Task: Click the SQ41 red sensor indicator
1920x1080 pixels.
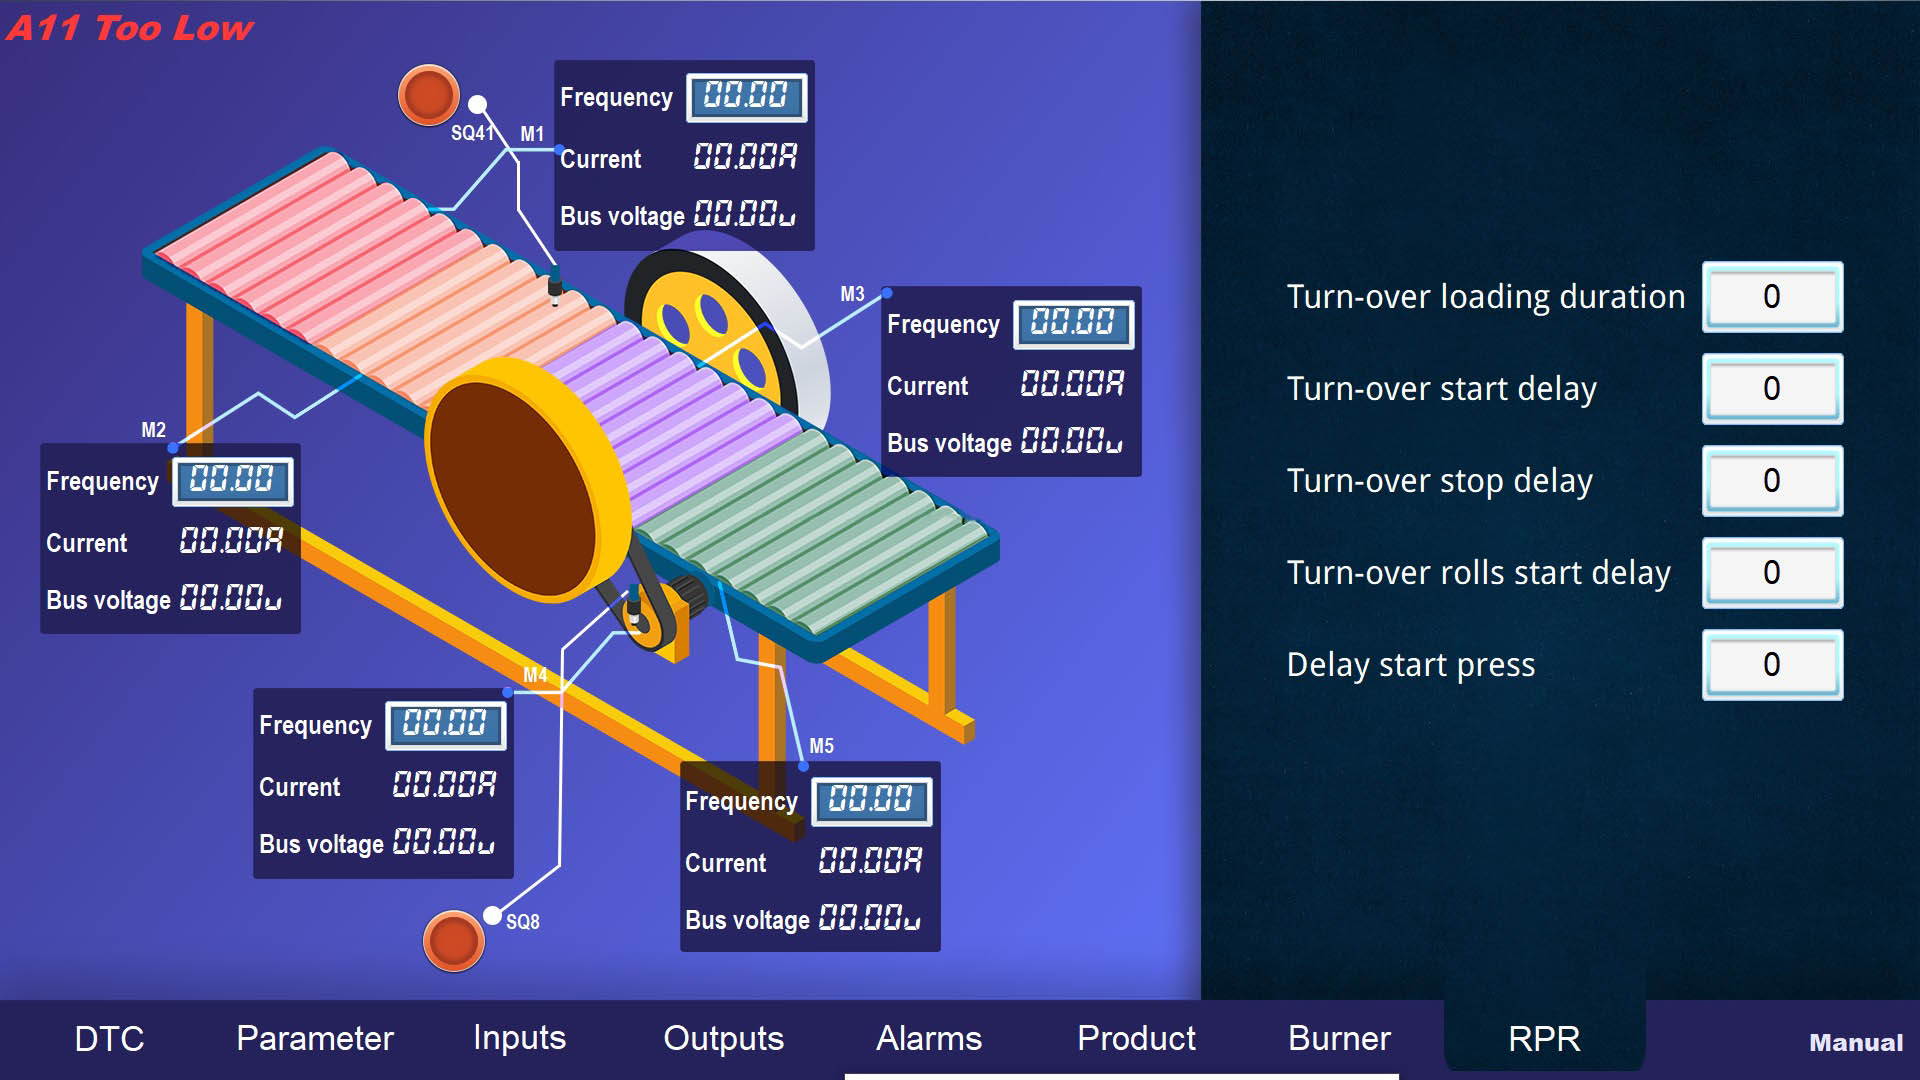Action: [x=428, y=96]
